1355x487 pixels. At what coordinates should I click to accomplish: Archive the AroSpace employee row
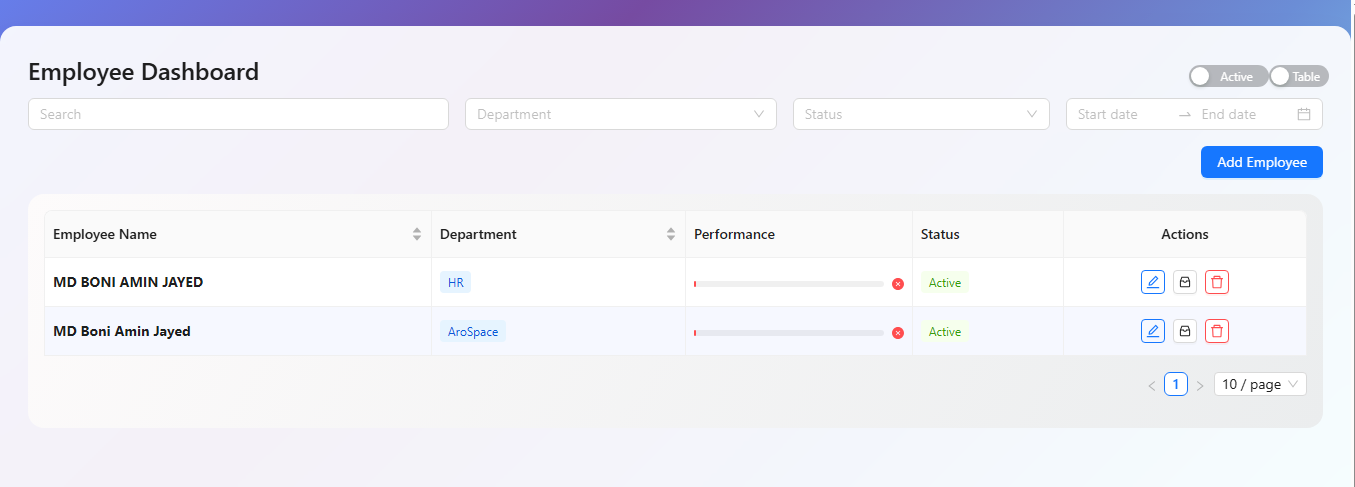pos(1184,331)
